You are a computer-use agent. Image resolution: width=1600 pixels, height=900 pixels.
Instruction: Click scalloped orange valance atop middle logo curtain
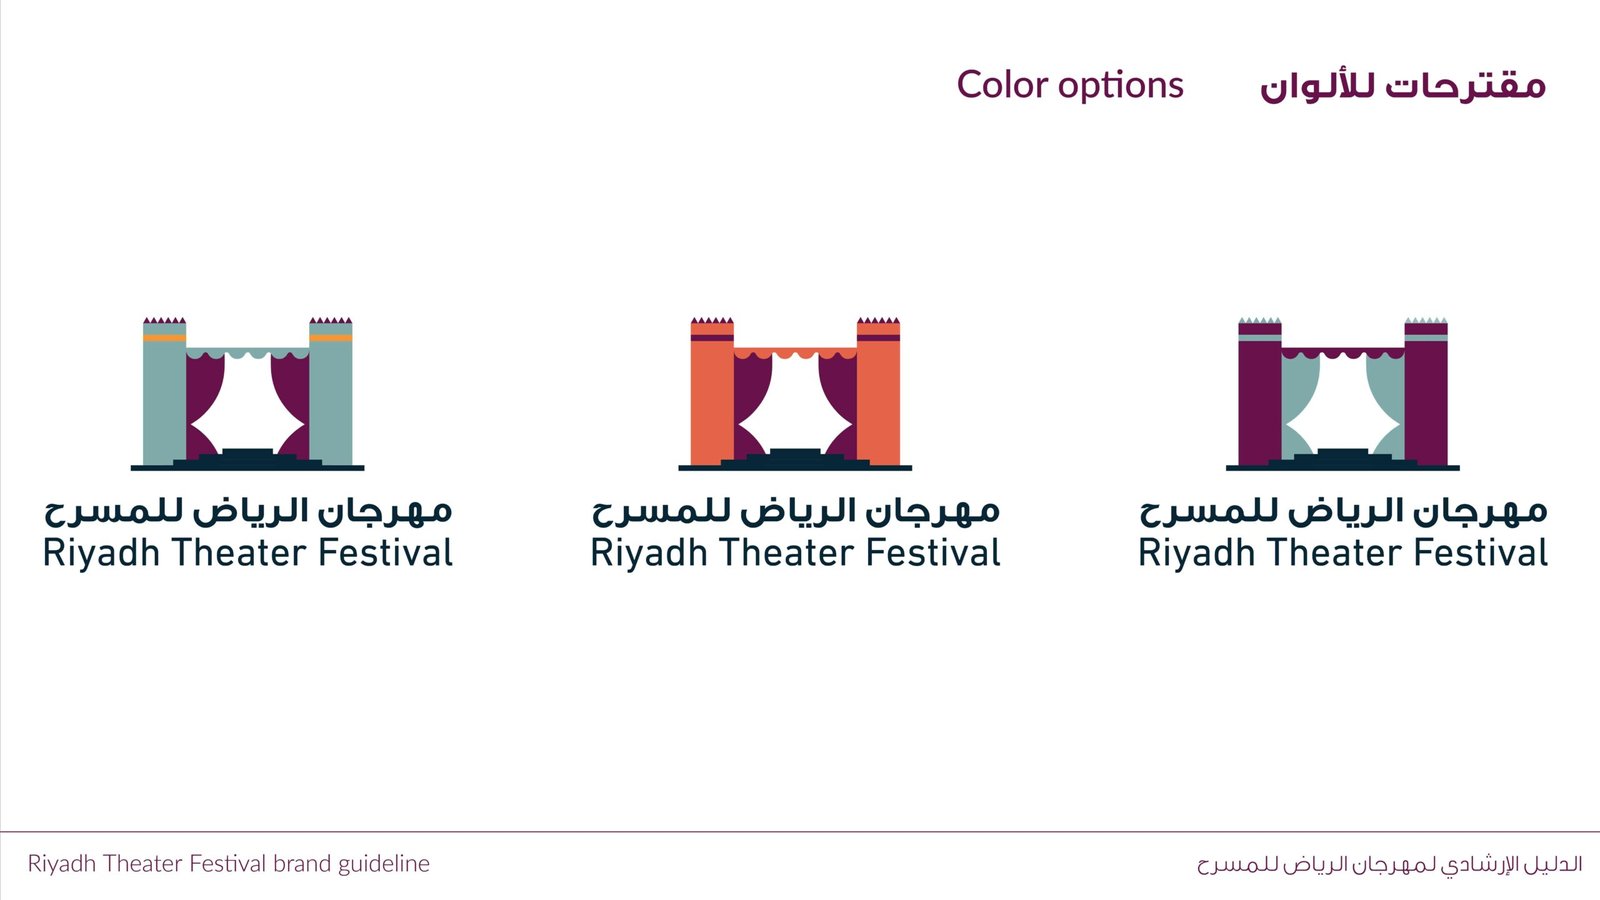pos(795,353)
